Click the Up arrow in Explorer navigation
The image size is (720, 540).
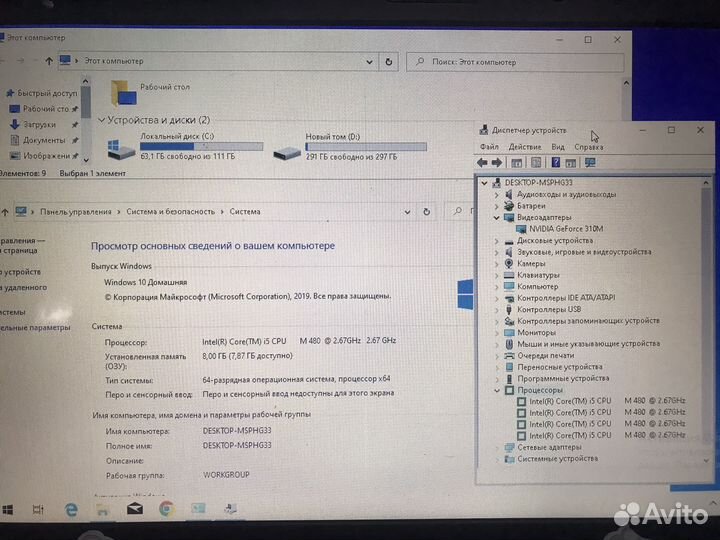[x=49, y=61]
